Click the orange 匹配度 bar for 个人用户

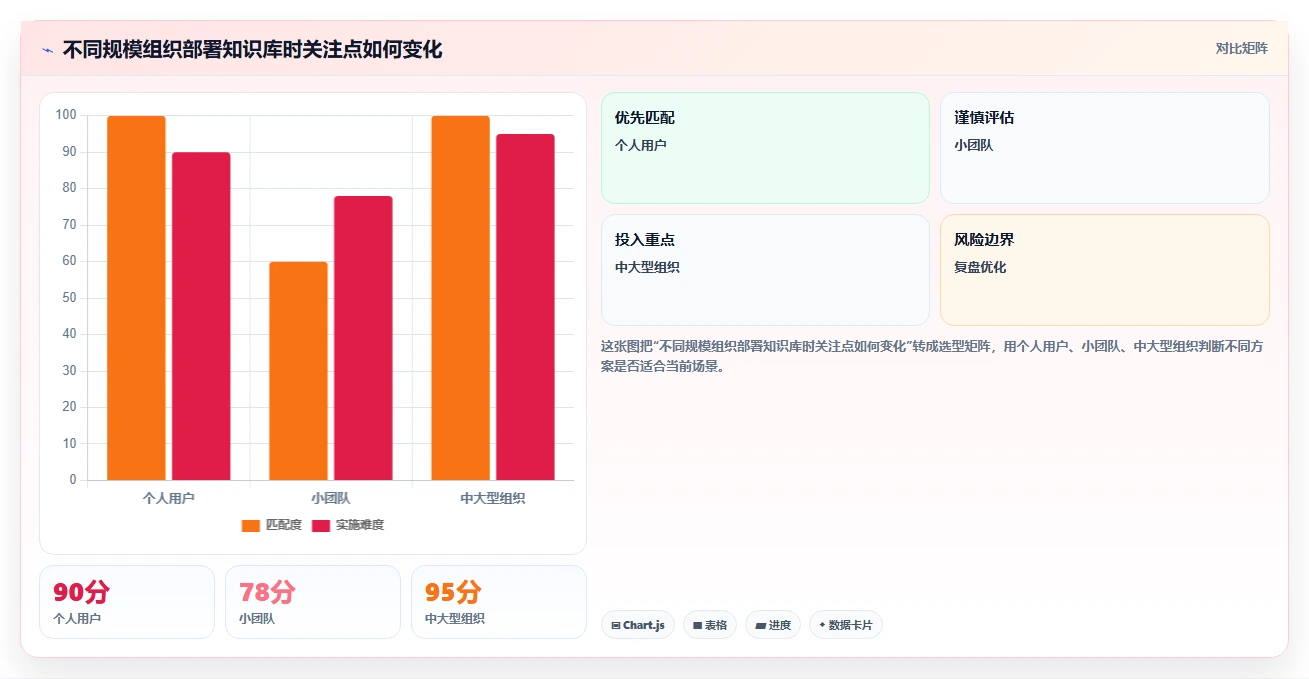[x=136, y=298]
